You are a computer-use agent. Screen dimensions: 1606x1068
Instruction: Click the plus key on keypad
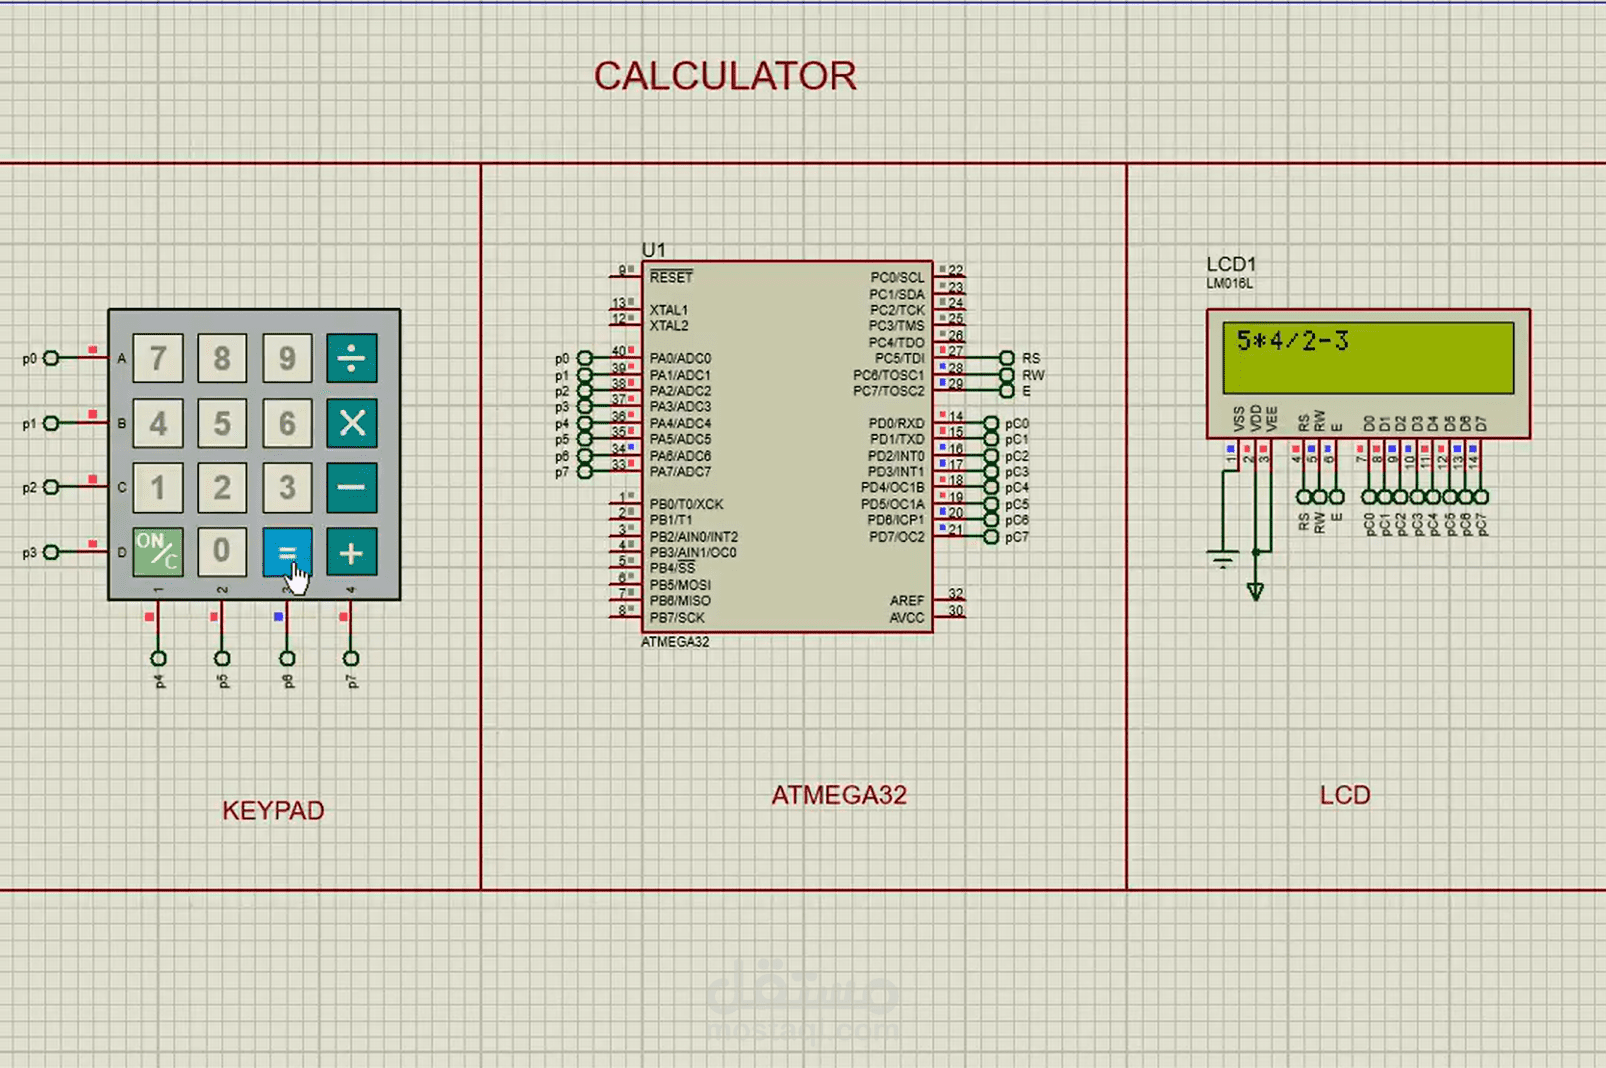click(351, 552)
